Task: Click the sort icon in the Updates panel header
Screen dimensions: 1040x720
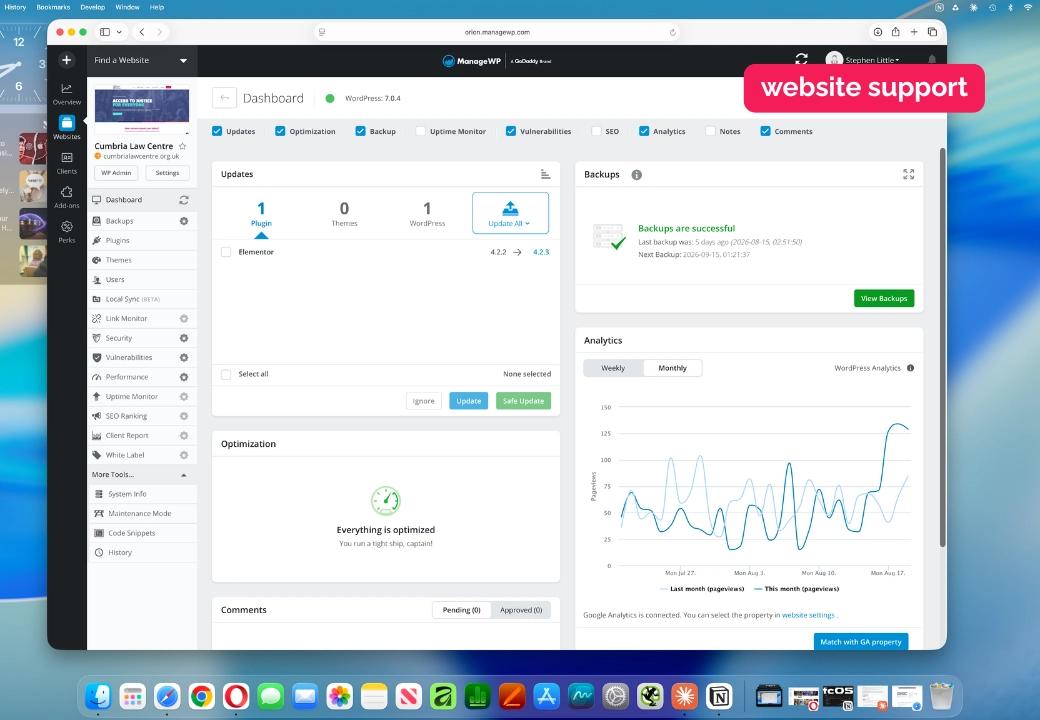Action: (x=545, y=174)
